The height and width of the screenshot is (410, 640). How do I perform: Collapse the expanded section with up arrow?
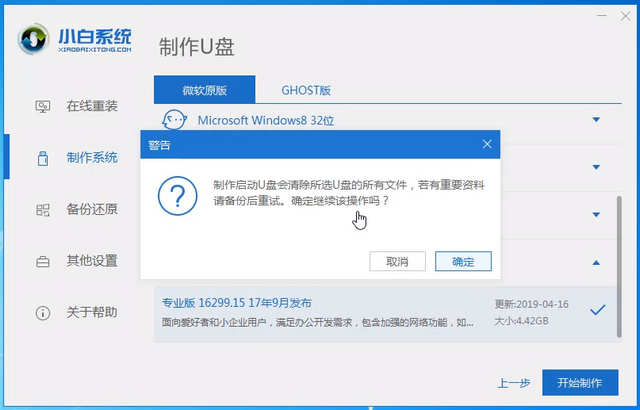point(596,263)
